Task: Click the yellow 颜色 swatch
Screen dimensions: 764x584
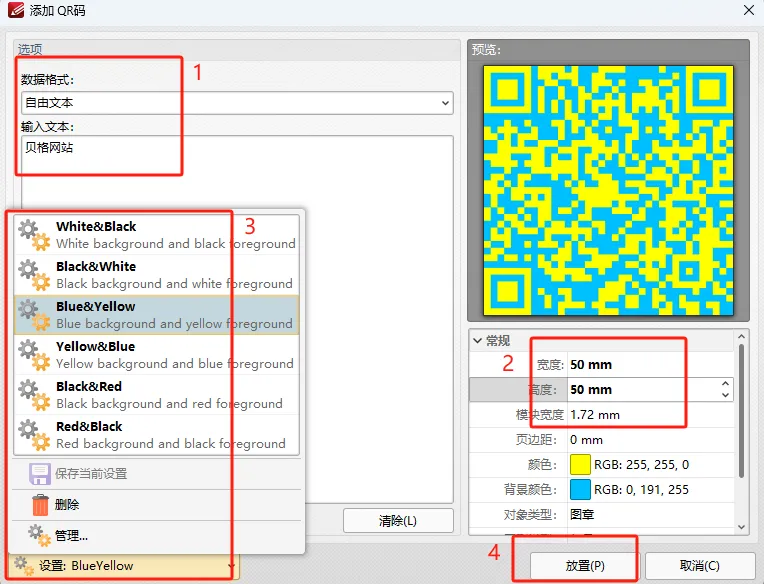Action: 580,465
